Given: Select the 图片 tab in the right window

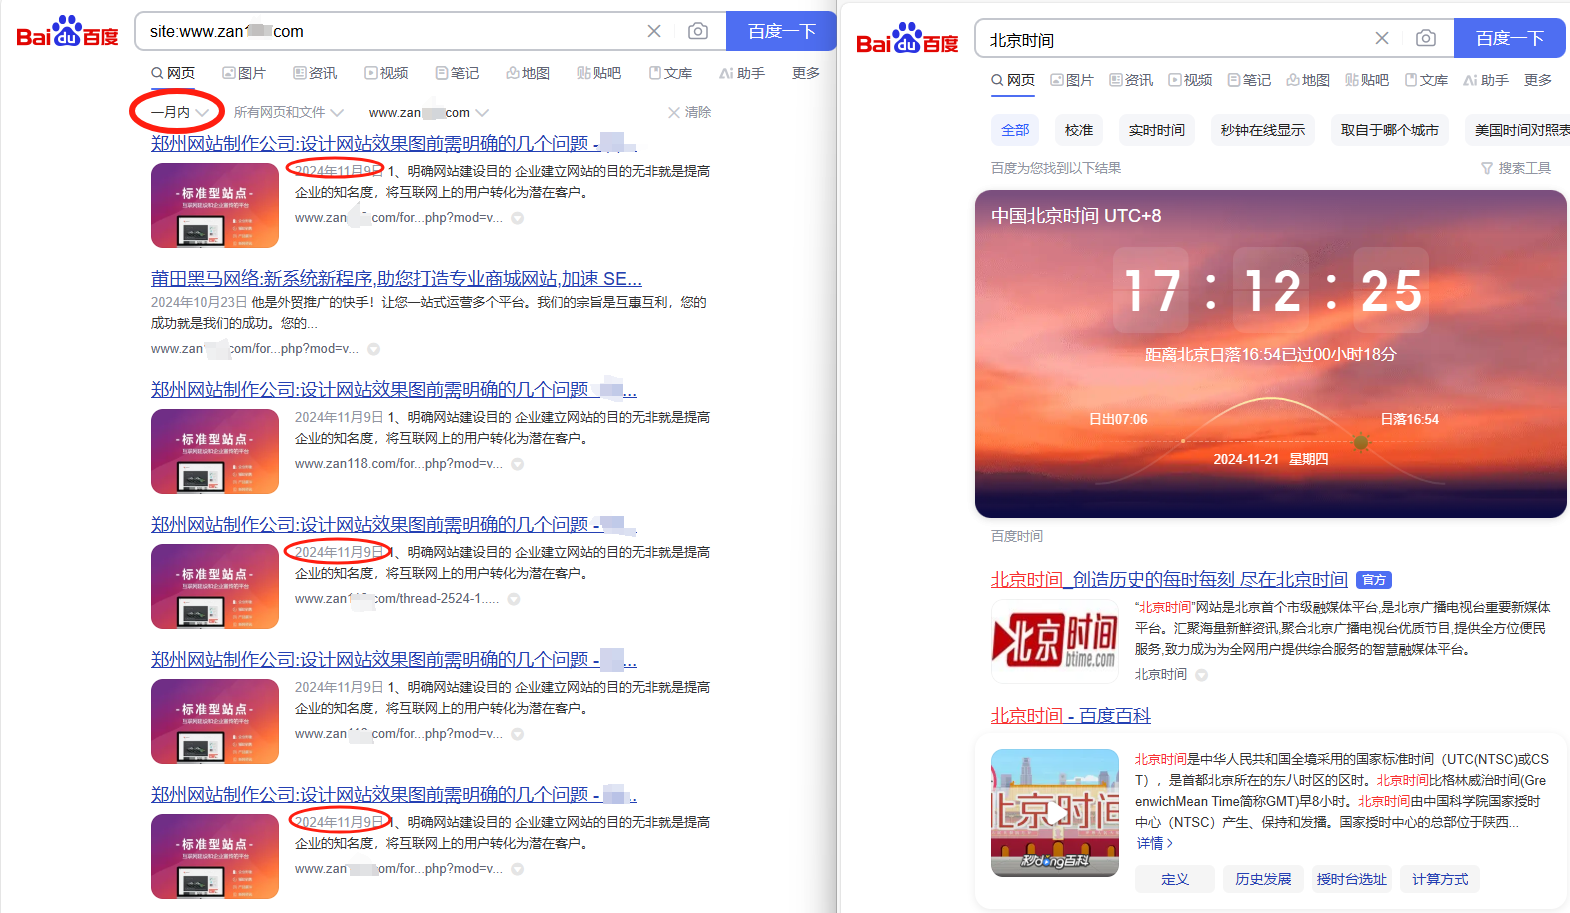Looking at the screenshot, I should pos(1072,80).
